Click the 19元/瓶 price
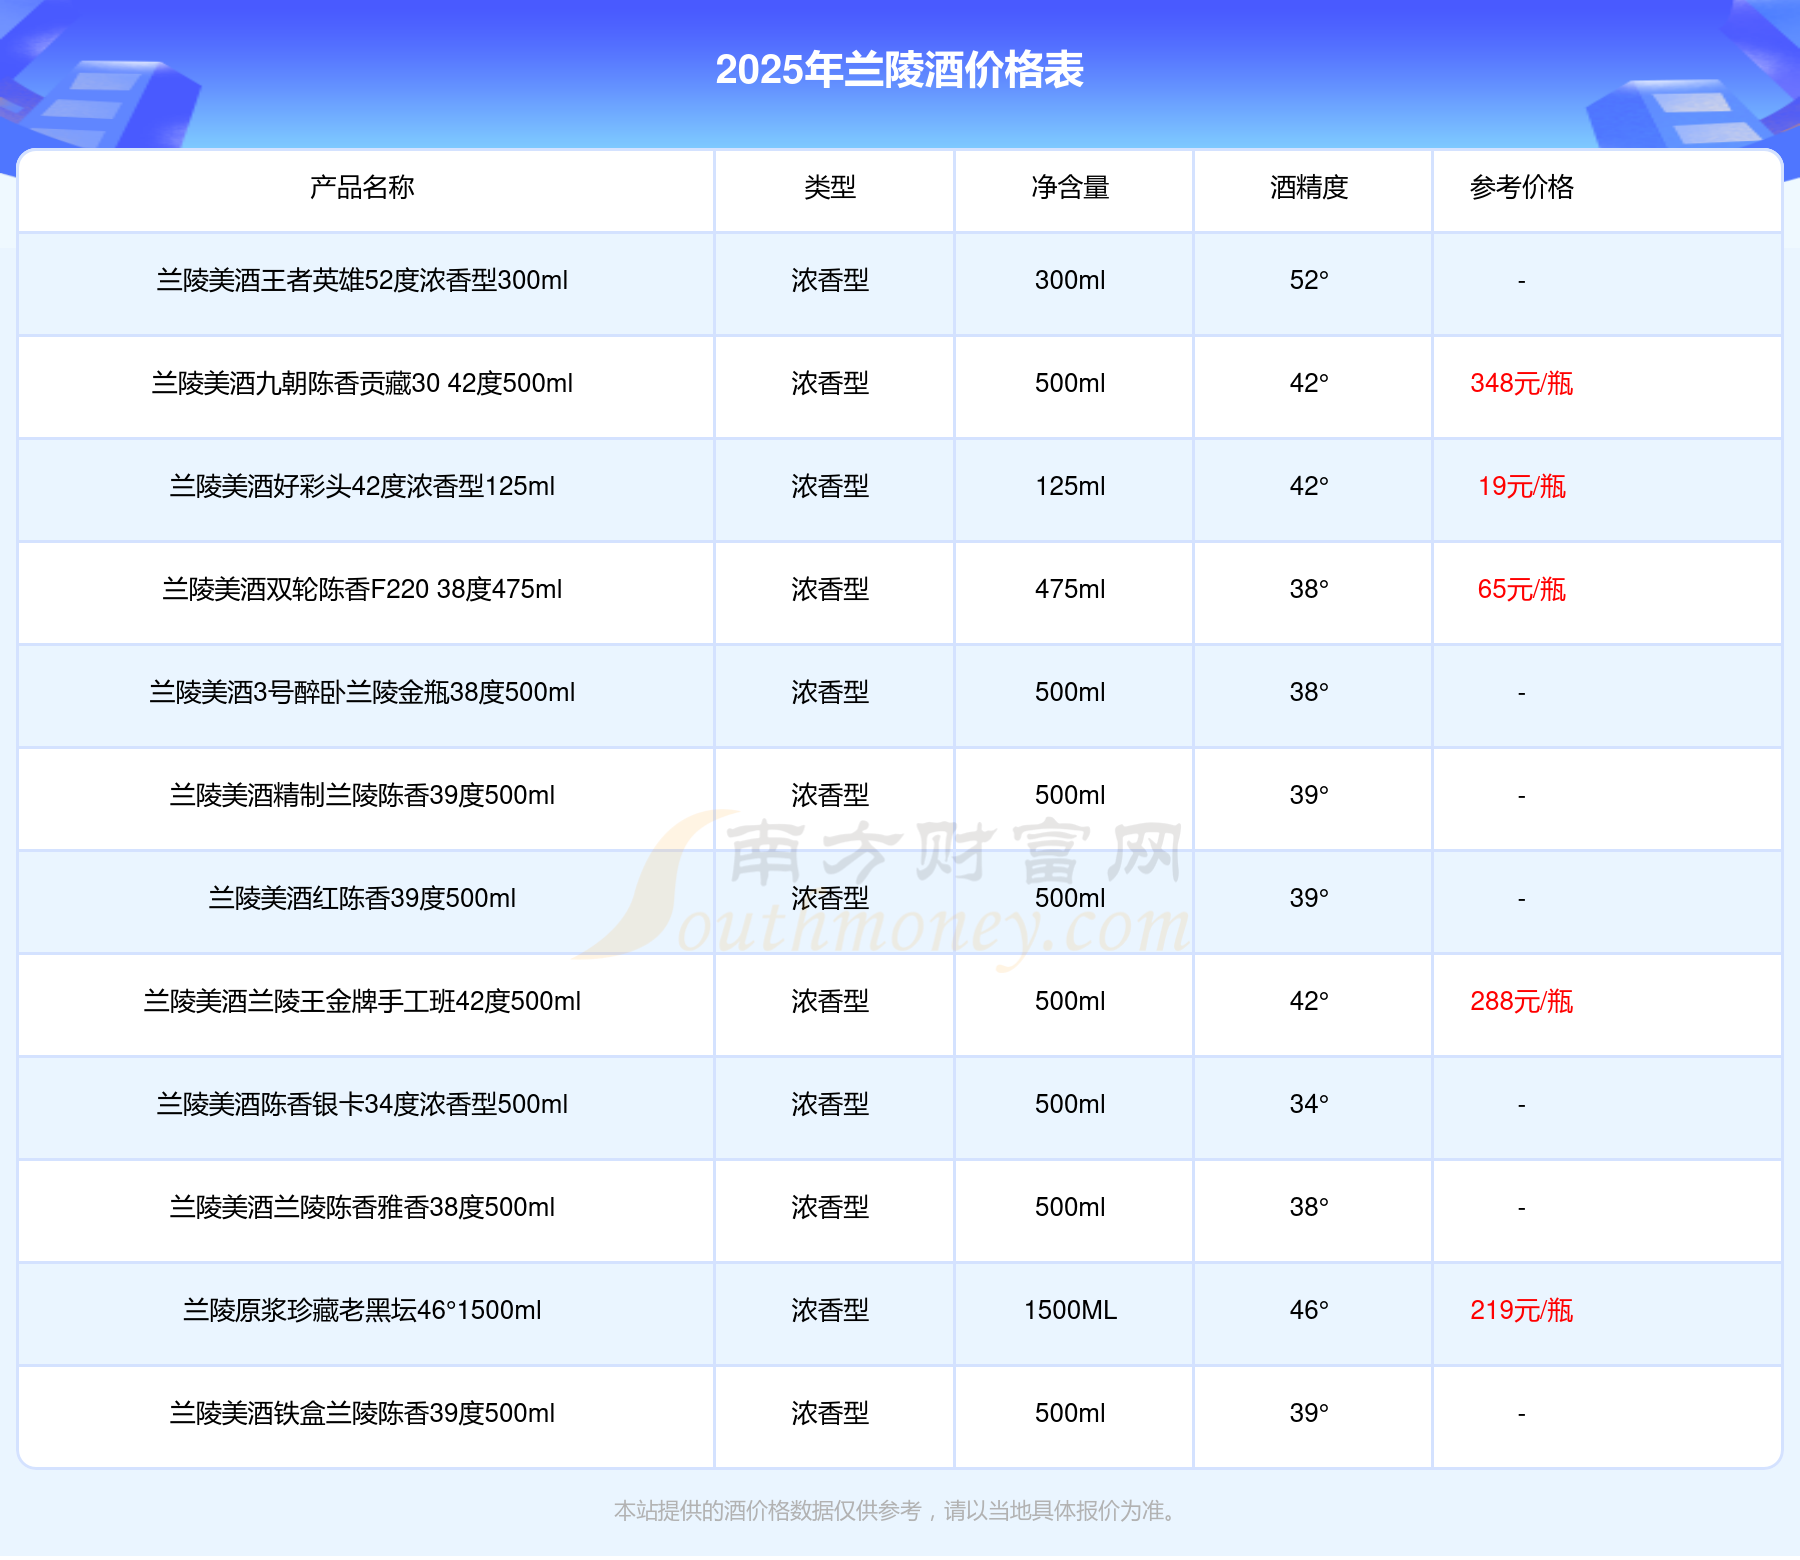This screenshot has width=1800, height=1560. [1521, 486]
